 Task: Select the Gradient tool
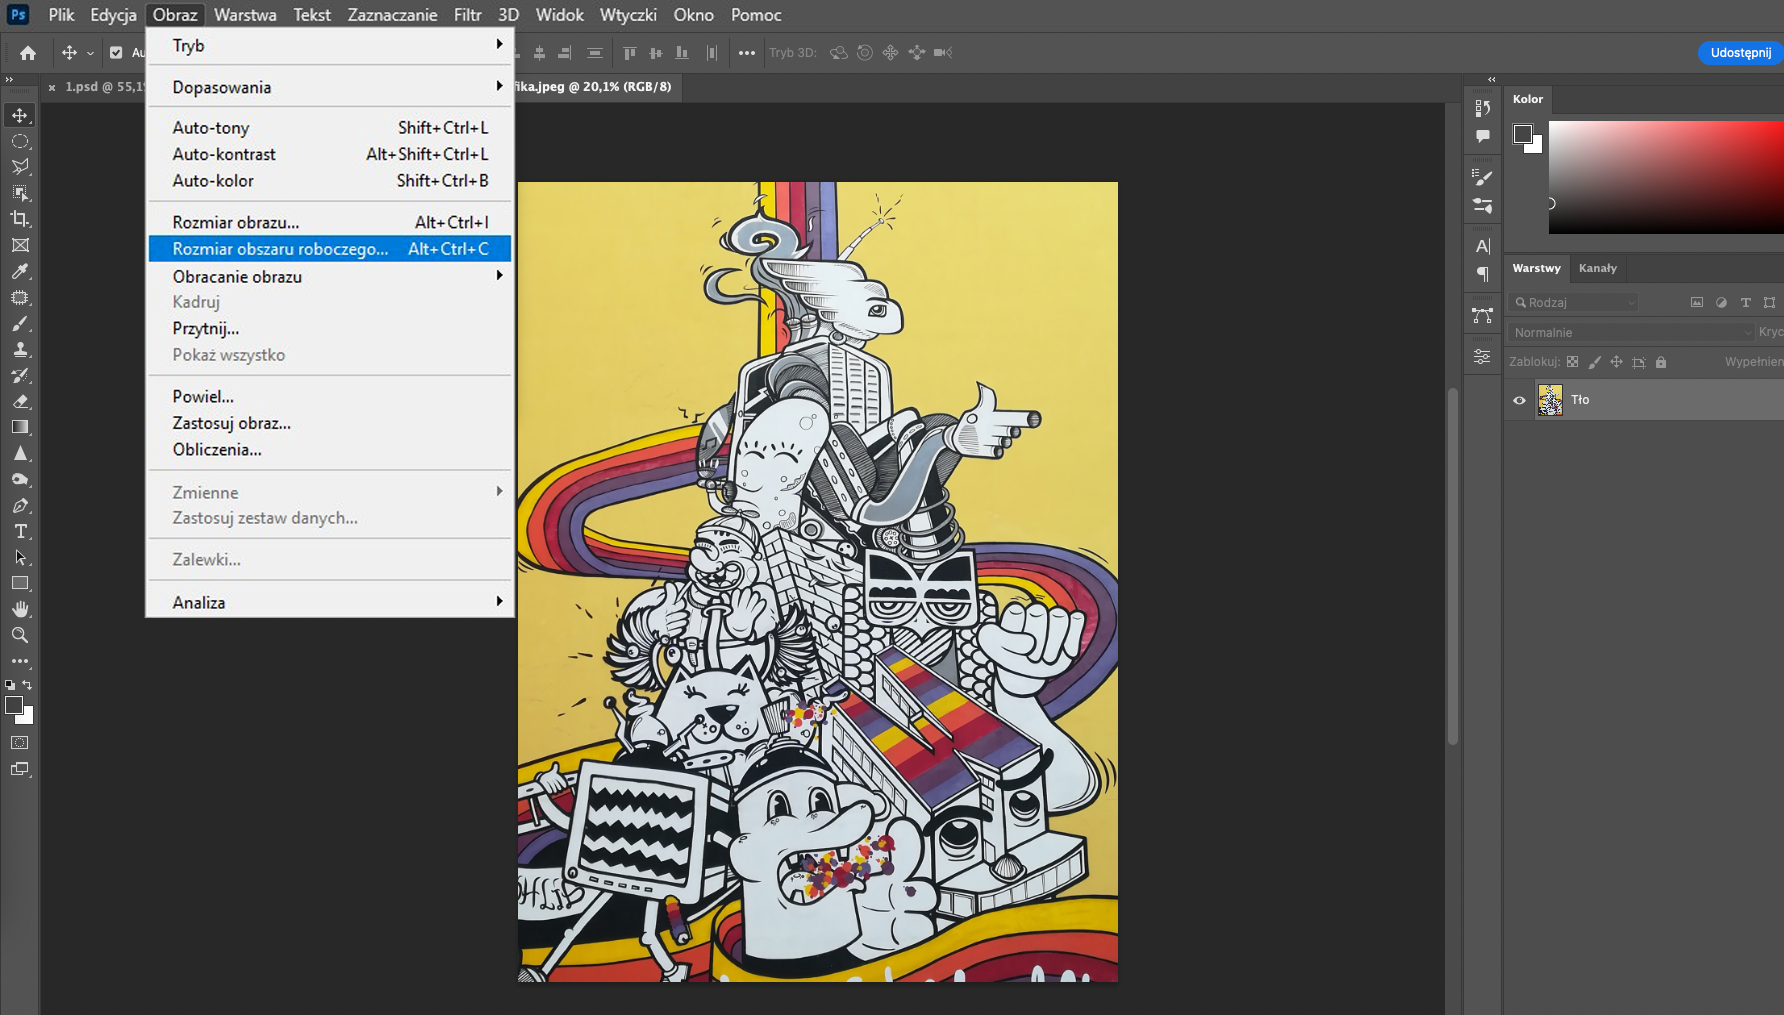[x=20, y=427]
